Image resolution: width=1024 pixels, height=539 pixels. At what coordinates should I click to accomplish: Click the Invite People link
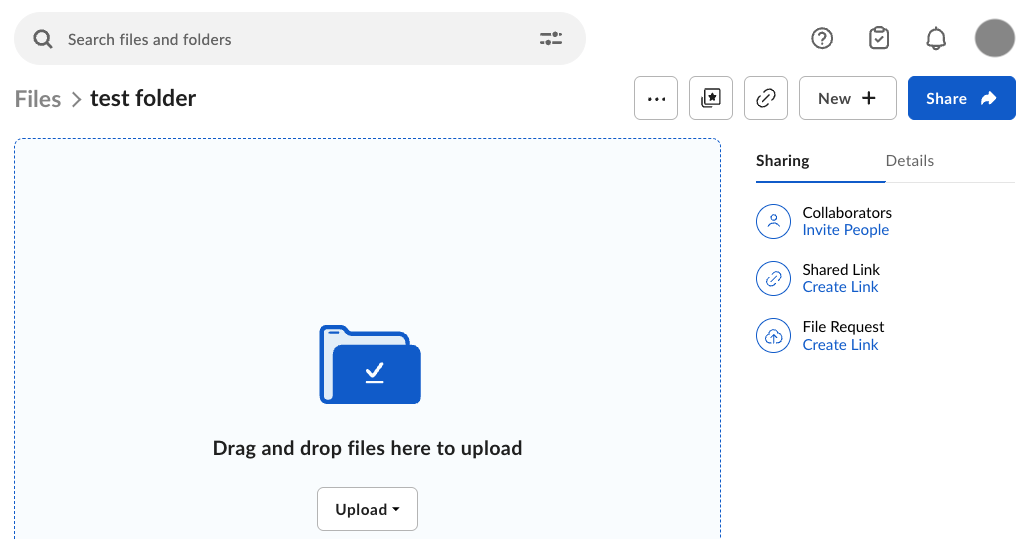coord(845,230)
